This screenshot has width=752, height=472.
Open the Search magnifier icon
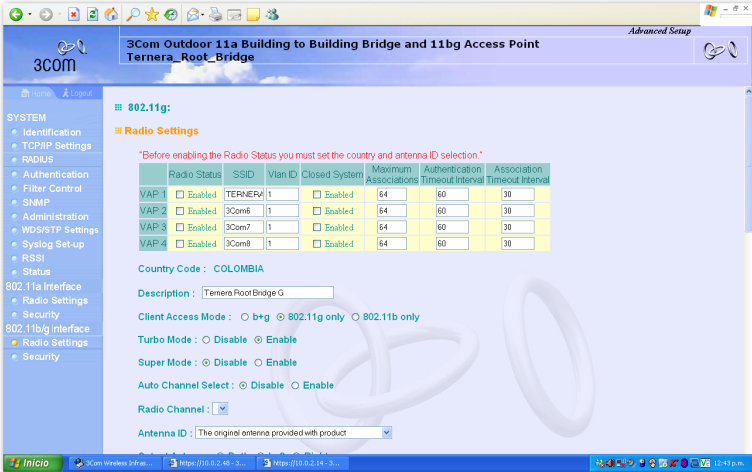133,14
